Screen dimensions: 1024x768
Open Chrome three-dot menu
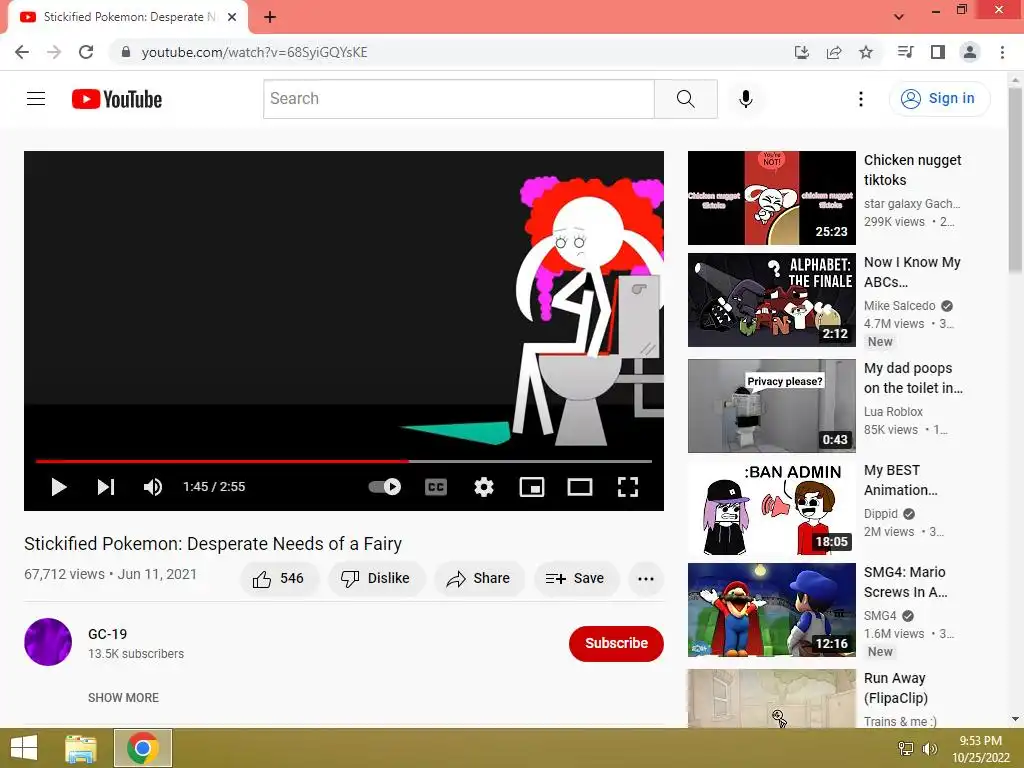1002,52
